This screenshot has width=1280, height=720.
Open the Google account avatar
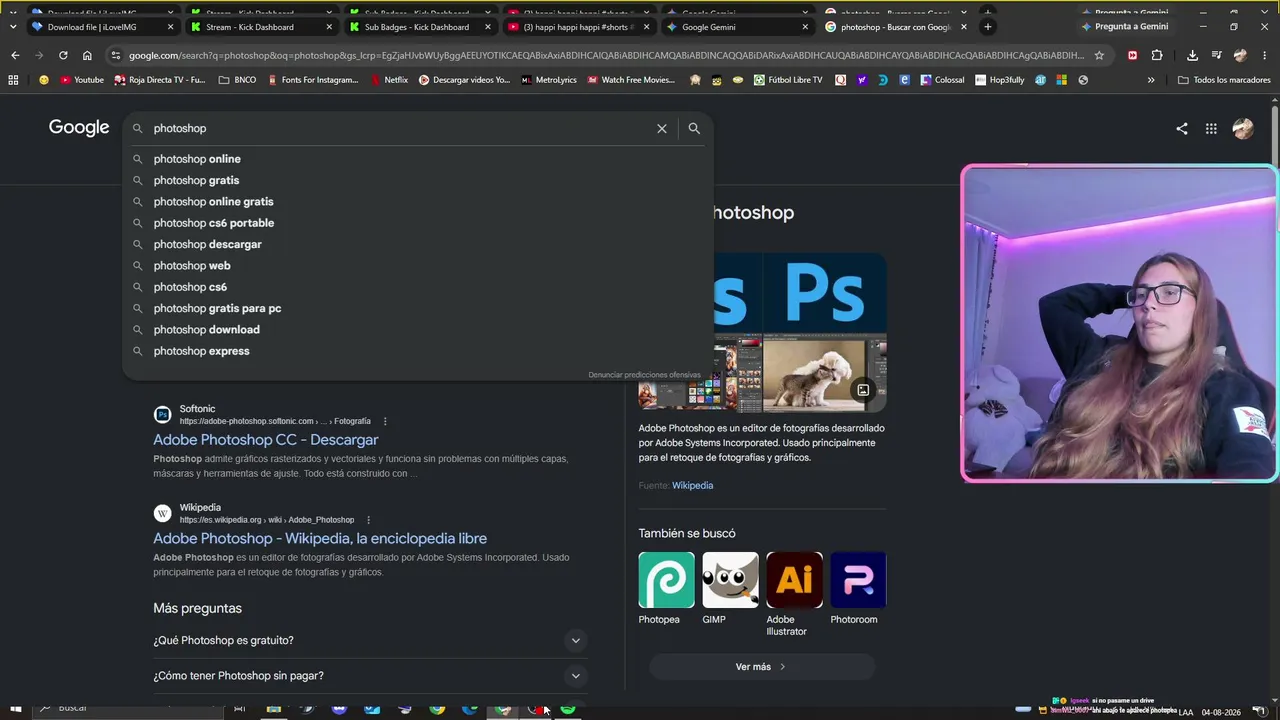point(1243,128)
